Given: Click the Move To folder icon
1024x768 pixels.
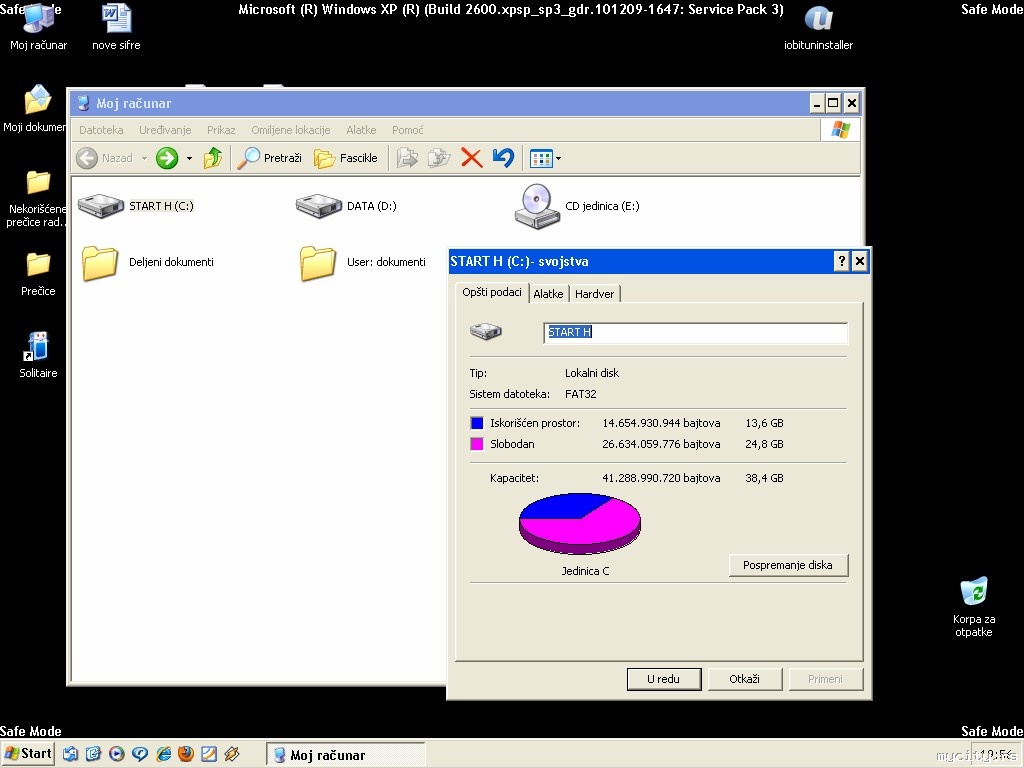Looking at the screenshot, I should (x=408, y=158).
